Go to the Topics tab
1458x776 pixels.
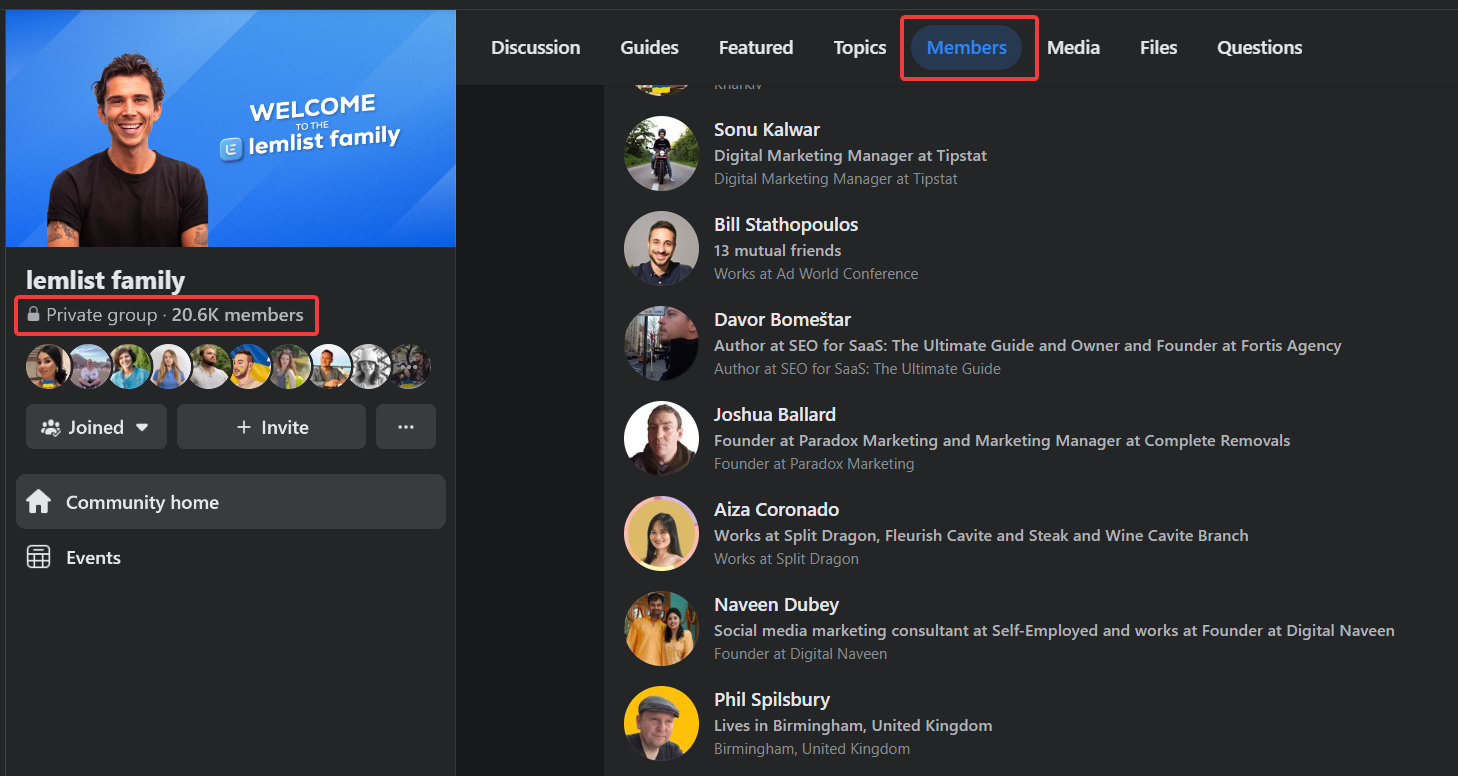859,47
